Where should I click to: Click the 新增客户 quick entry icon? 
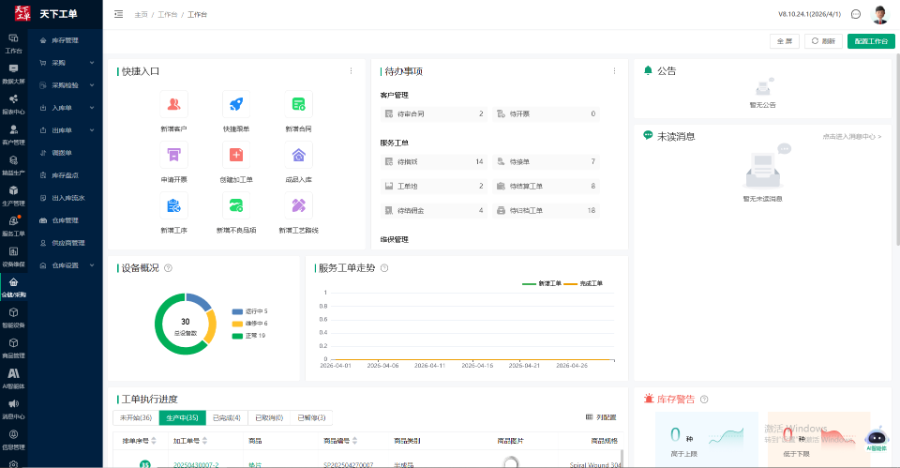(173, 105)
